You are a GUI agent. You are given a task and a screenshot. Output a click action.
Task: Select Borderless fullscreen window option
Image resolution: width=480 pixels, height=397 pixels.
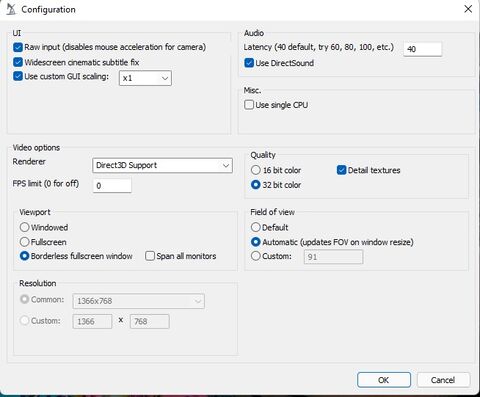[24, 256]
